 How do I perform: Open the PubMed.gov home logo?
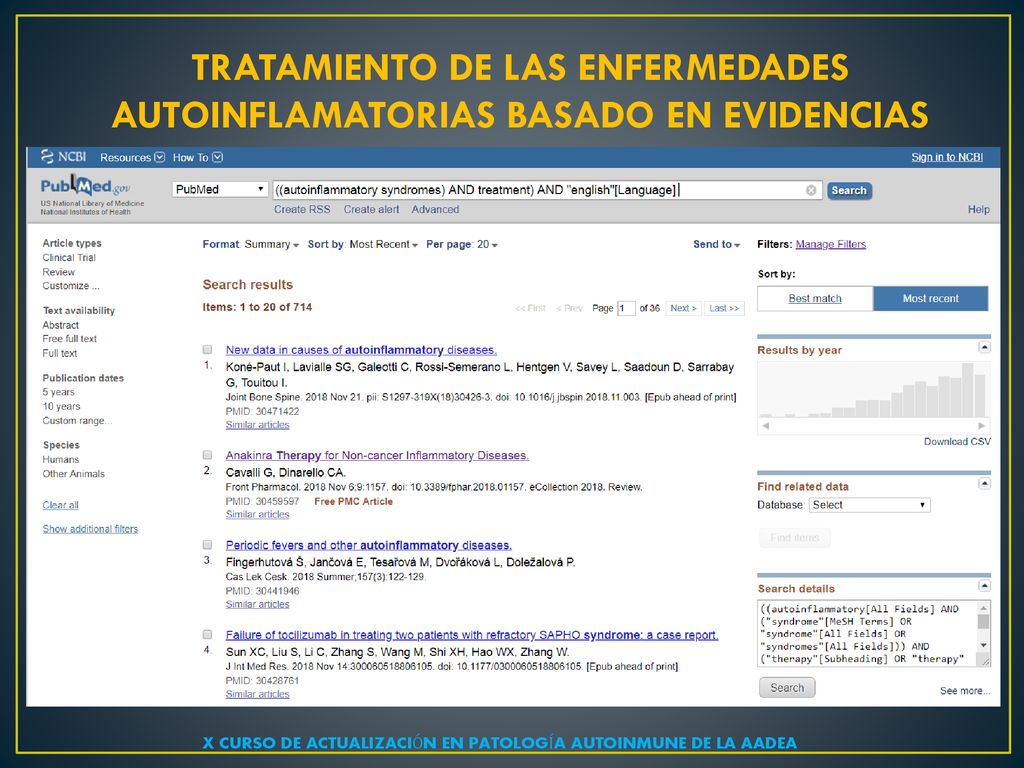click(86, 187)
